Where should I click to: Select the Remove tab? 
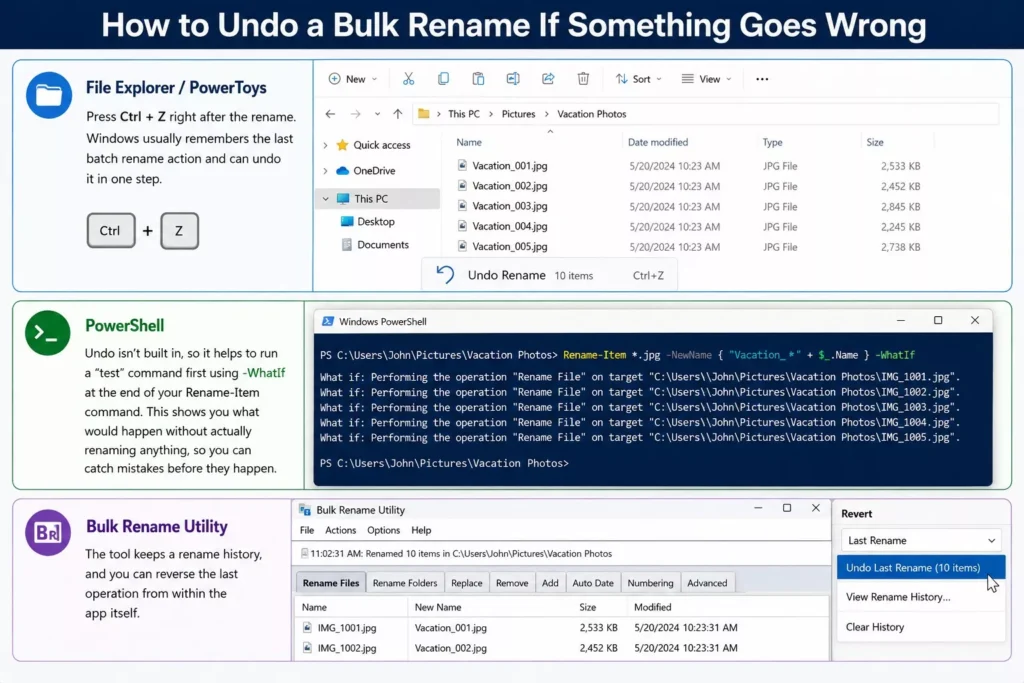(511, 582)
